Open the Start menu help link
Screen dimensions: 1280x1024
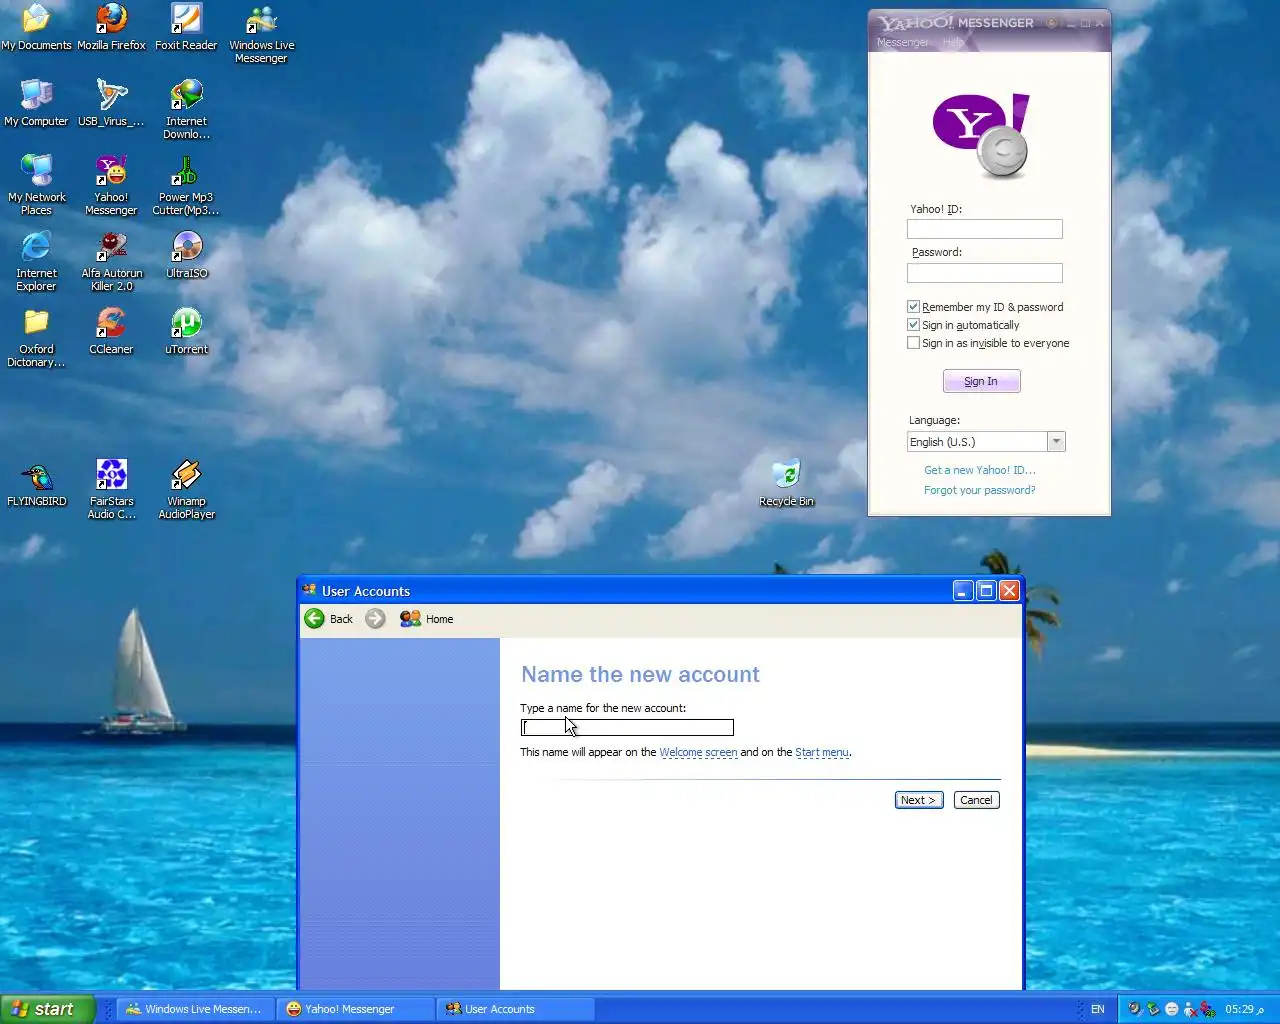coord(822,752)
